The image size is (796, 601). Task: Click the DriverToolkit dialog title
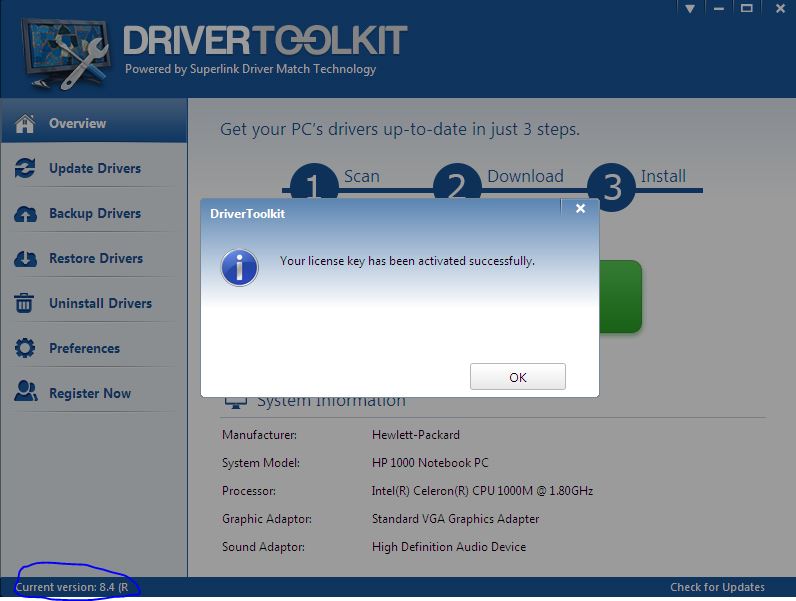(x=248, y=214)
